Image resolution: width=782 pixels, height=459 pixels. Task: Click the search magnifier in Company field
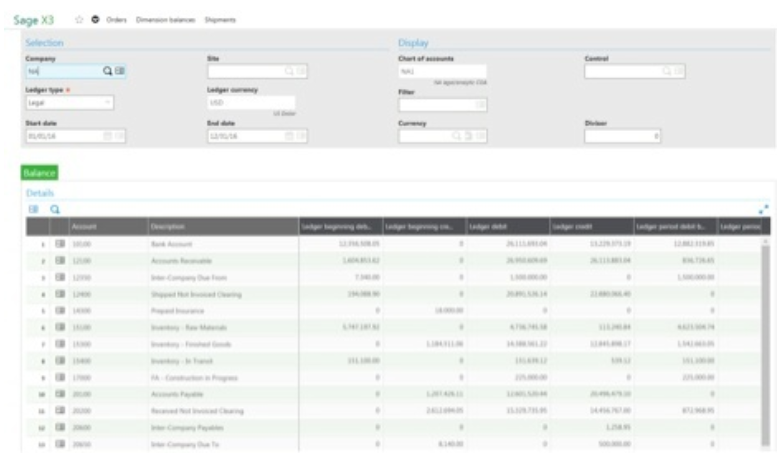(107, 71)
